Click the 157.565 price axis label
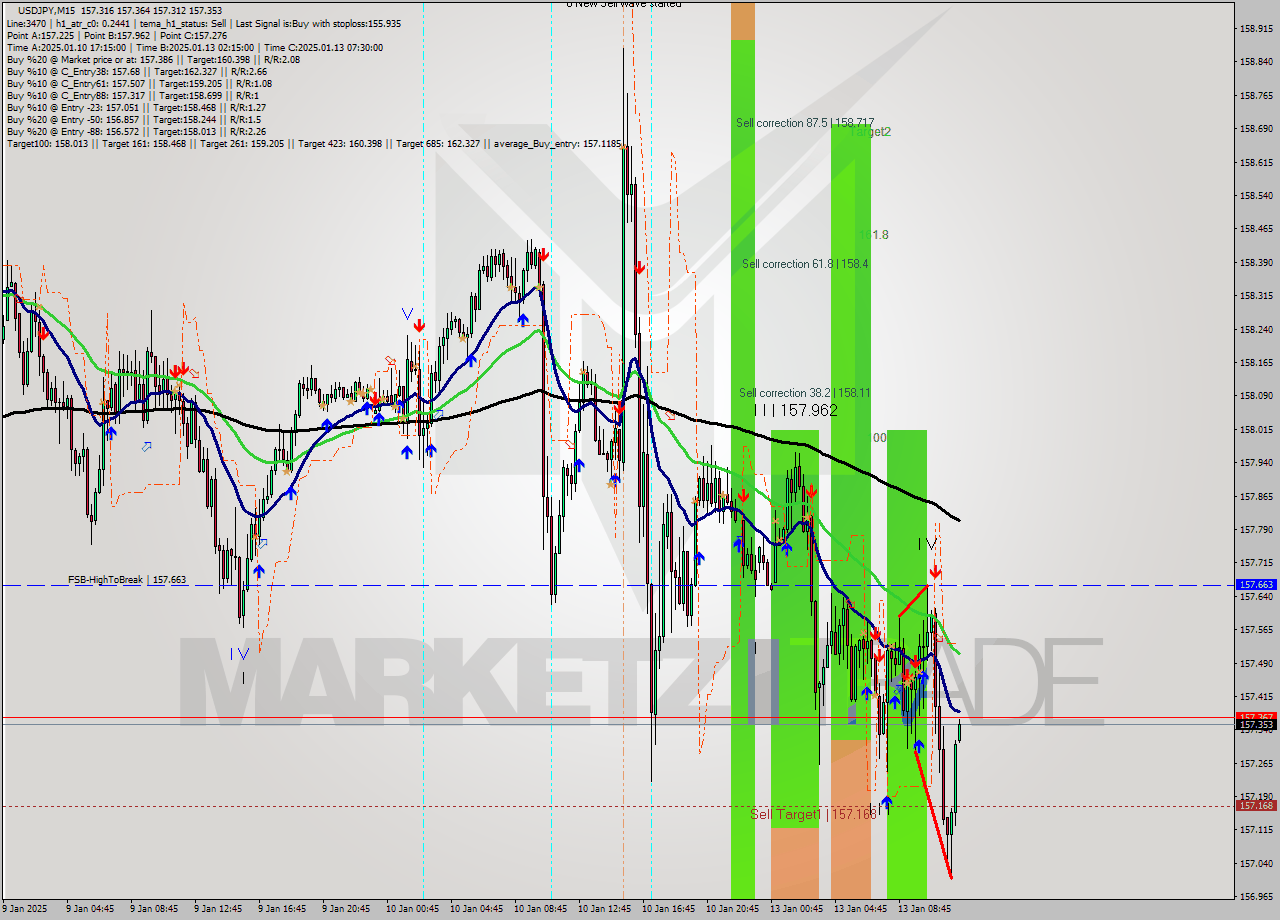The height and width of the screenshot is (920, 1280). 1255,629
